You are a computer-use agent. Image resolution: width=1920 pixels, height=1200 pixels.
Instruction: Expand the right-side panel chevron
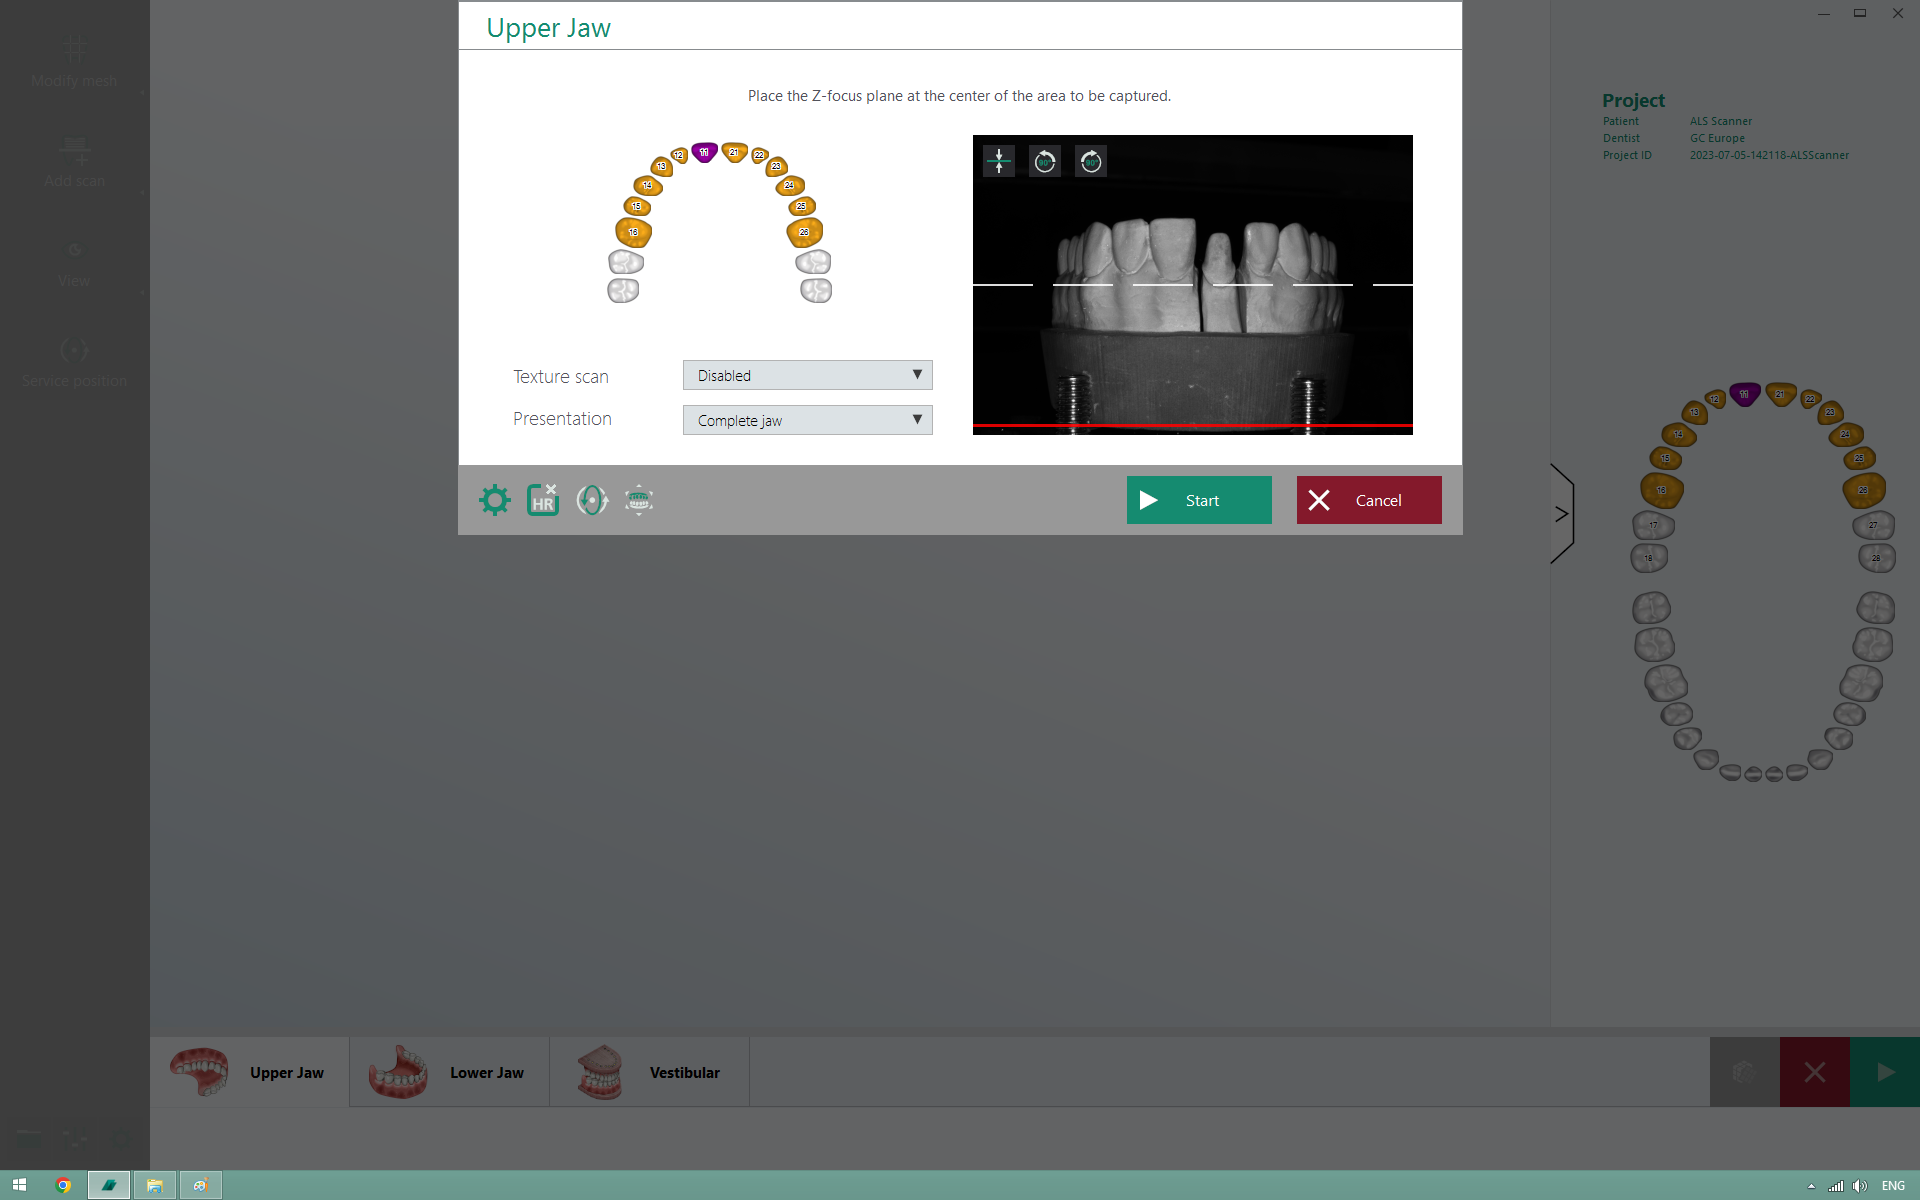tap(1561, 513)
